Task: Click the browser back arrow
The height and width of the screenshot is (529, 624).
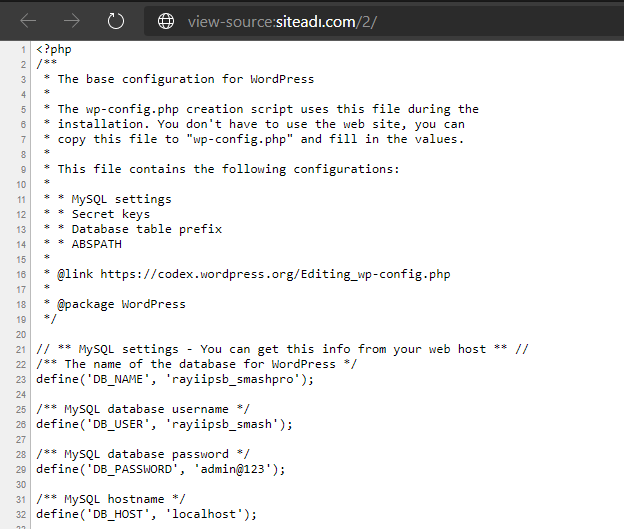Action: point(28,21)
